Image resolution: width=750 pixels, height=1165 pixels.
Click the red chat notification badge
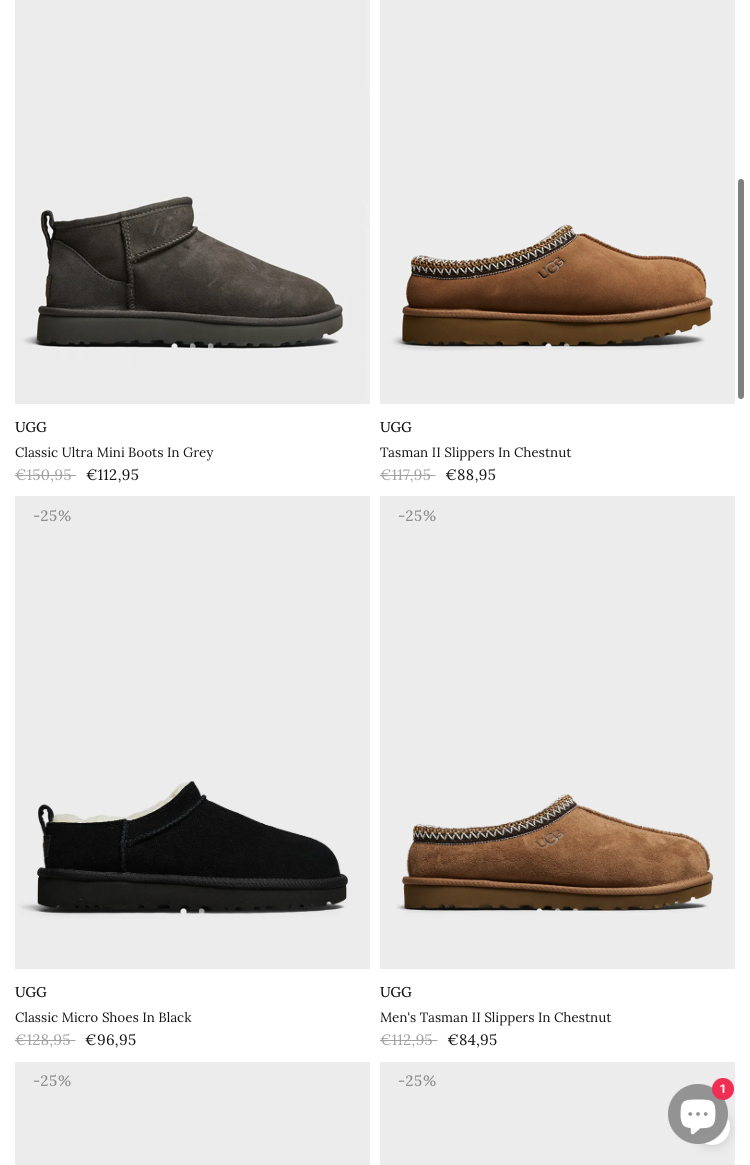722,1088
